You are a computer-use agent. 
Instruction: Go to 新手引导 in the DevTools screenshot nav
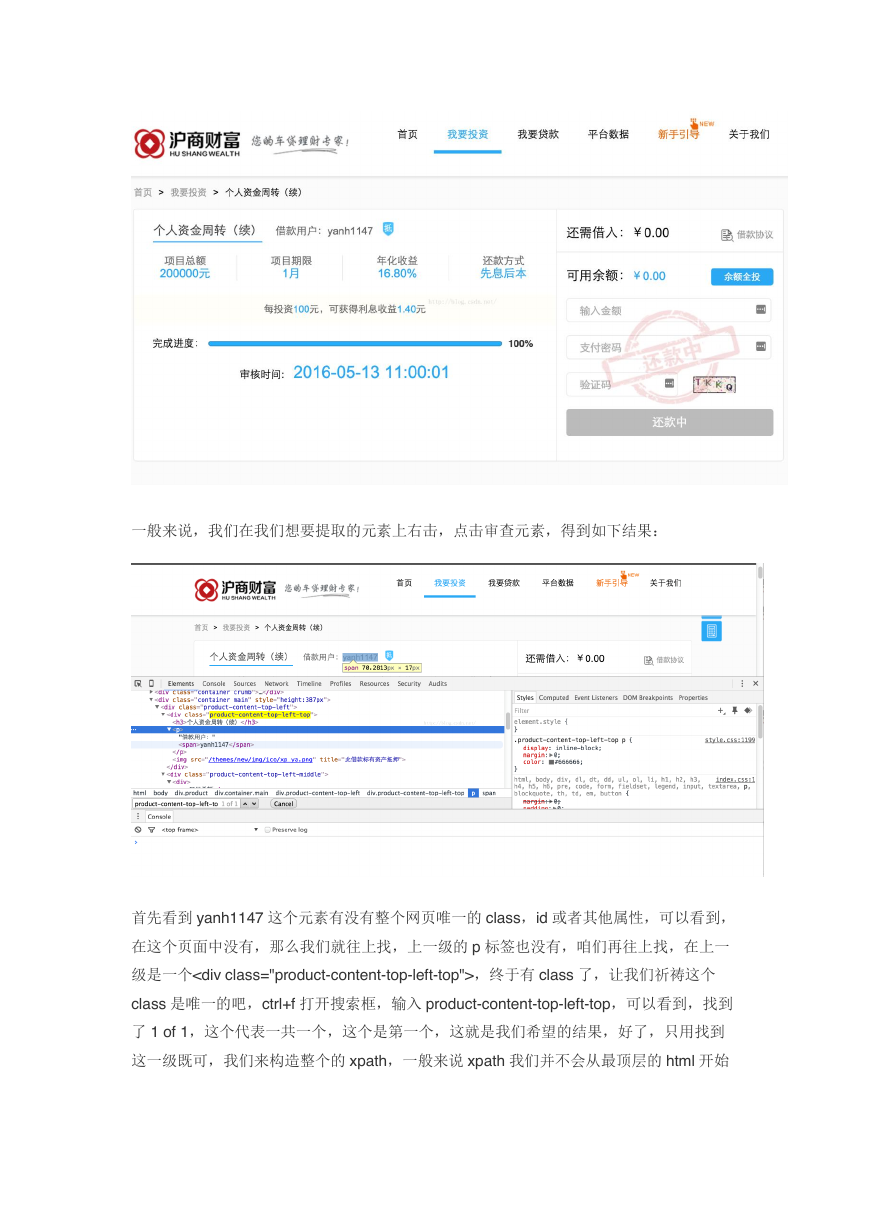click(x=612, y=583)
